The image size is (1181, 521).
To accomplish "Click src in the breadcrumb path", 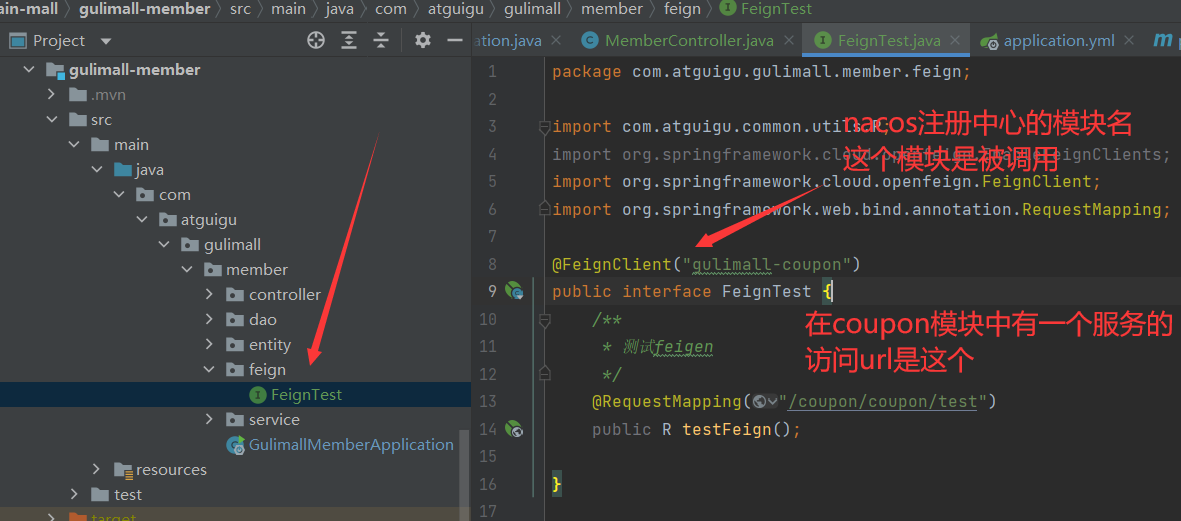I will (x=240, y=9).
